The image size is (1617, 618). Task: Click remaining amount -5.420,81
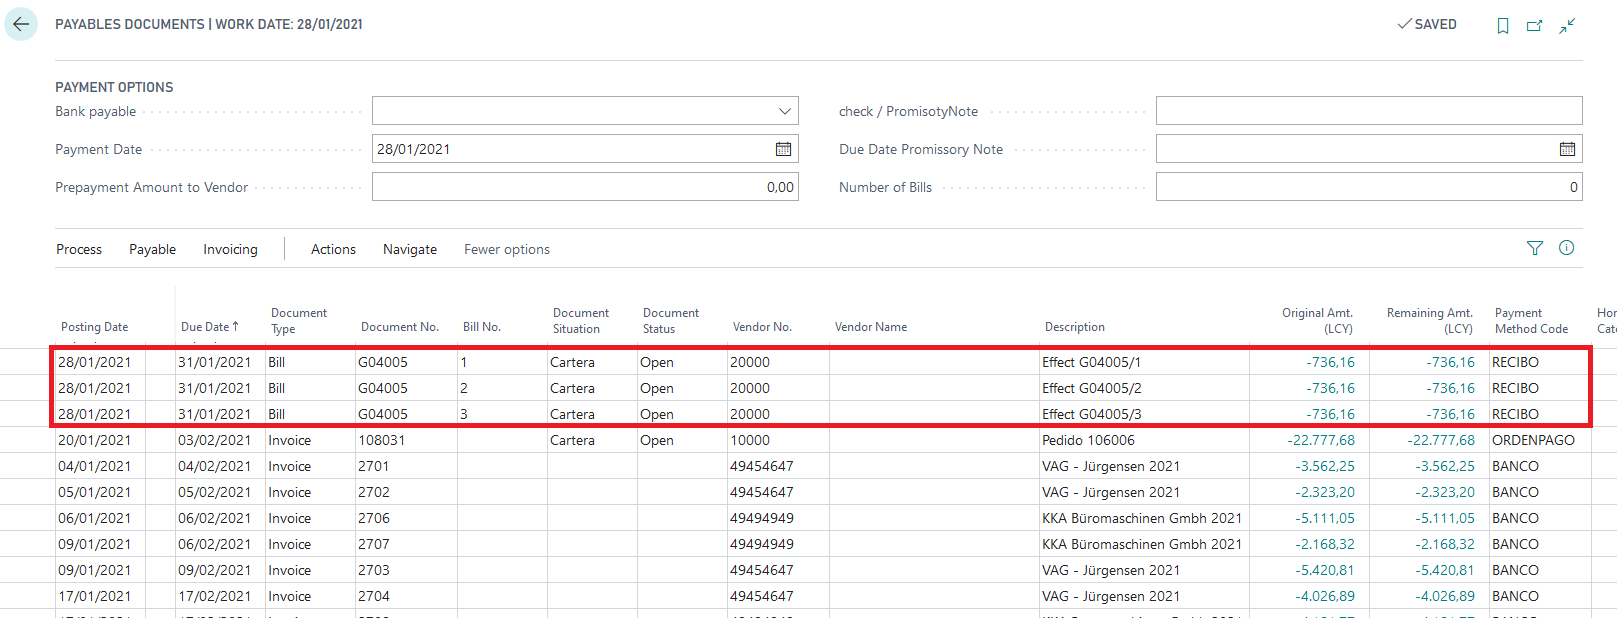coord(1445,570)
